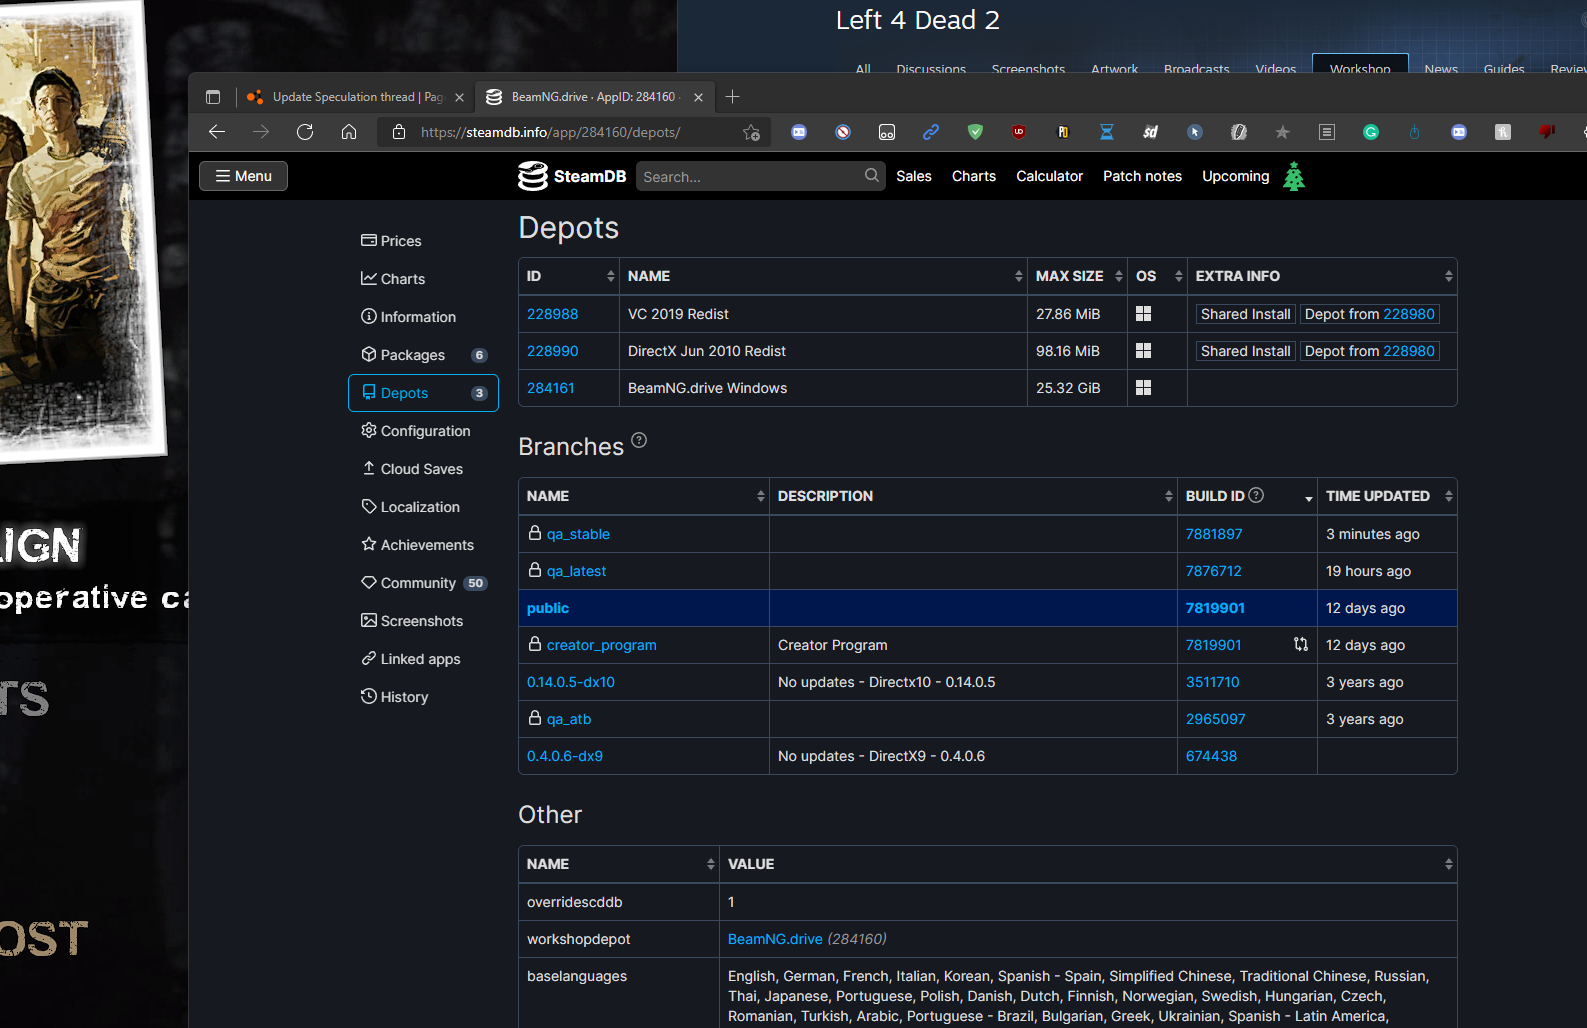Click the Branches help question mark icon
1587x1028 pixels.
coord(639,440)
